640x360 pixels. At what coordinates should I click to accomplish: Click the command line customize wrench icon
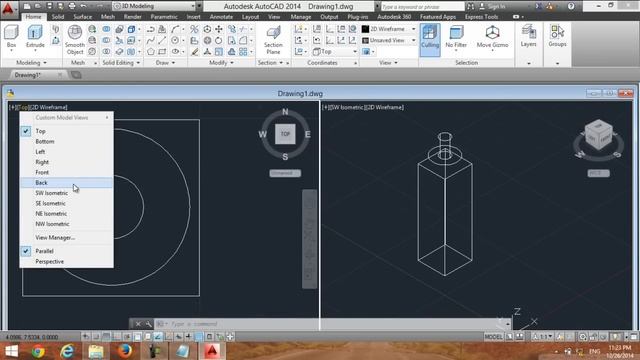tap(149, 324)
